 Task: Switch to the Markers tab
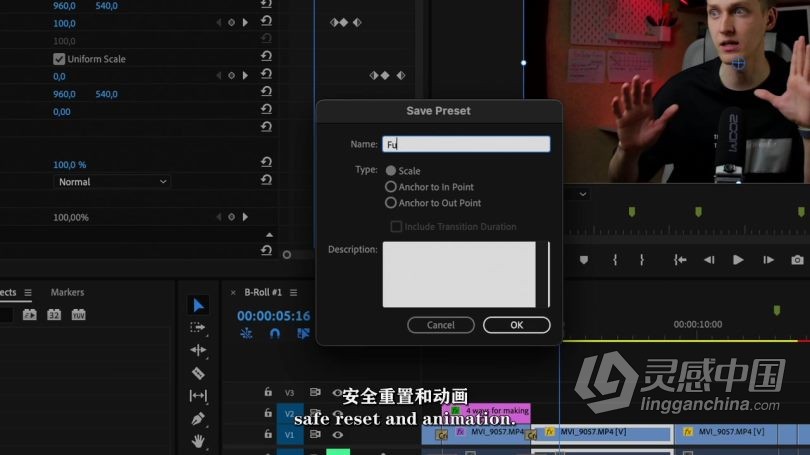coord(67,292)
